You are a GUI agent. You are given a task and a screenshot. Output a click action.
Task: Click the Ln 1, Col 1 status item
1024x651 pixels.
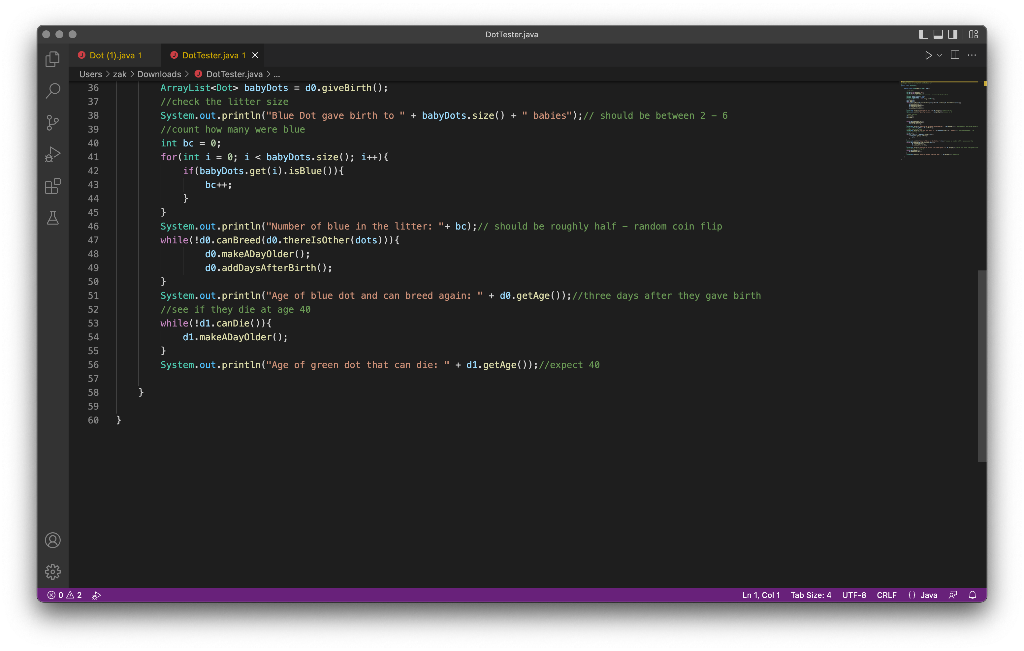click(761, 595)
